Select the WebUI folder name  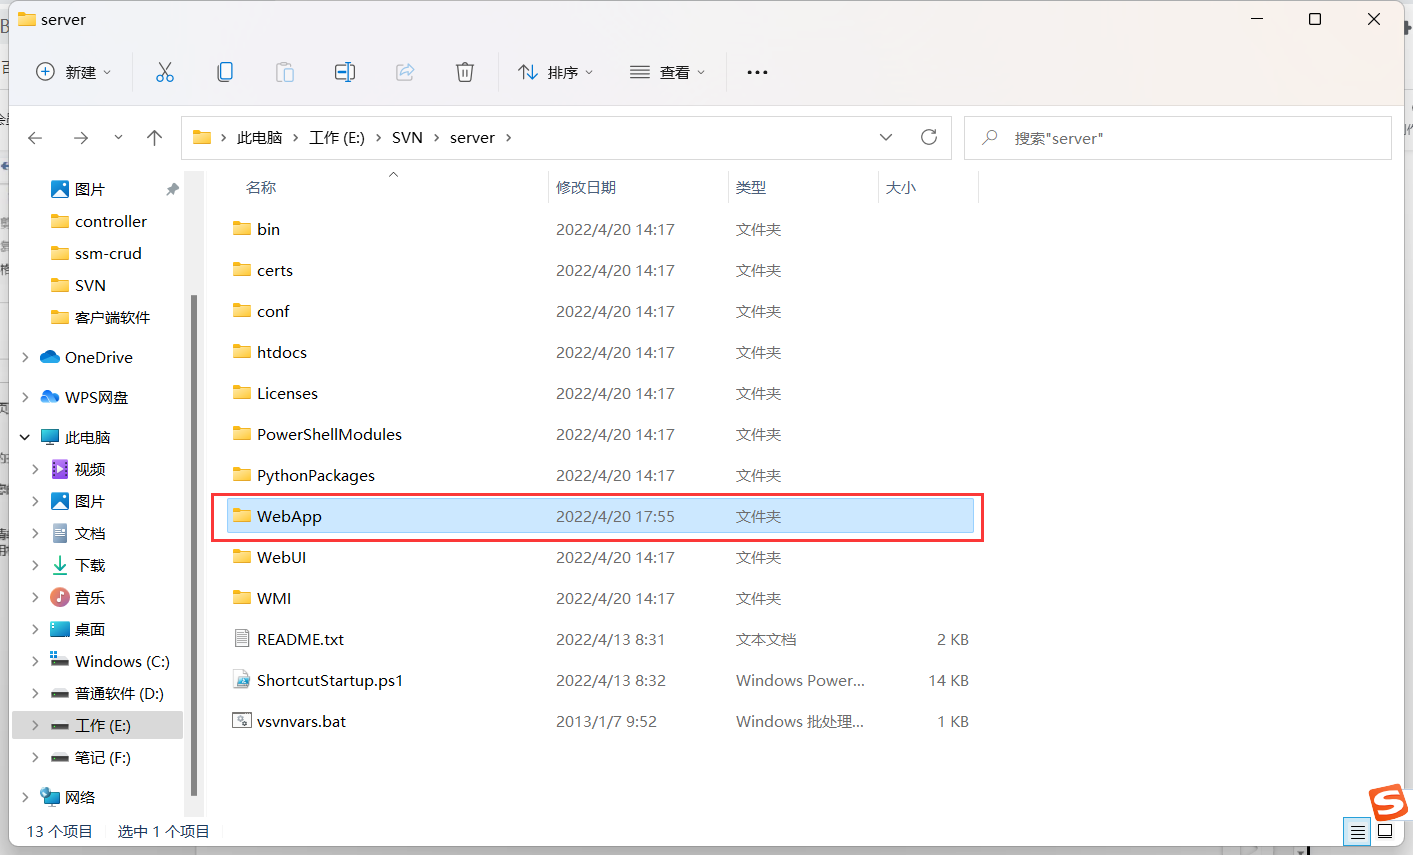click(281, 557)
